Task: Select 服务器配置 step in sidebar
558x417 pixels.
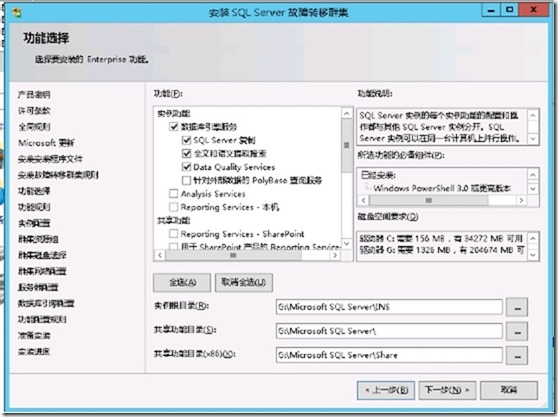Action: pos(38,287)
